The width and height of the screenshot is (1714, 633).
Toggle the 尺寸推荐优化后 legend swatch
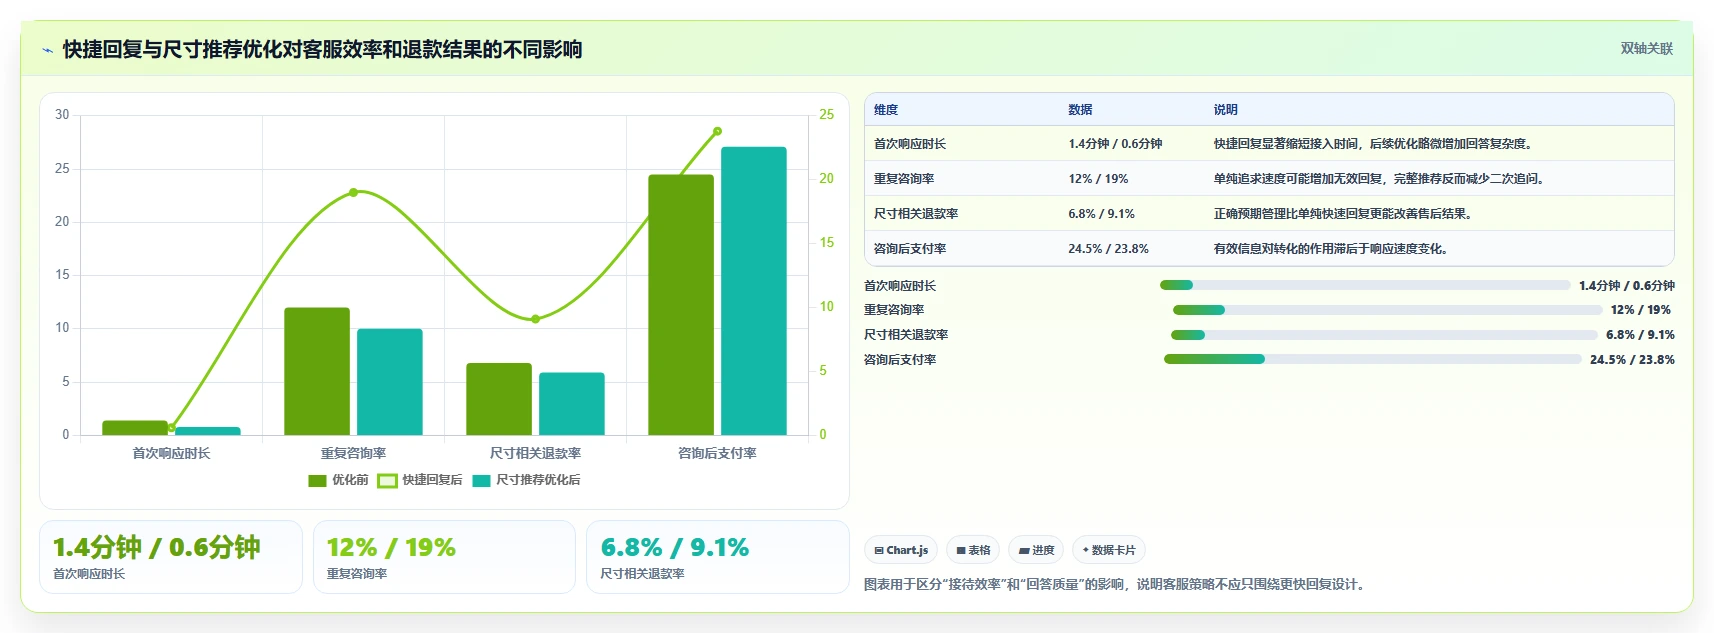(481, 481)
